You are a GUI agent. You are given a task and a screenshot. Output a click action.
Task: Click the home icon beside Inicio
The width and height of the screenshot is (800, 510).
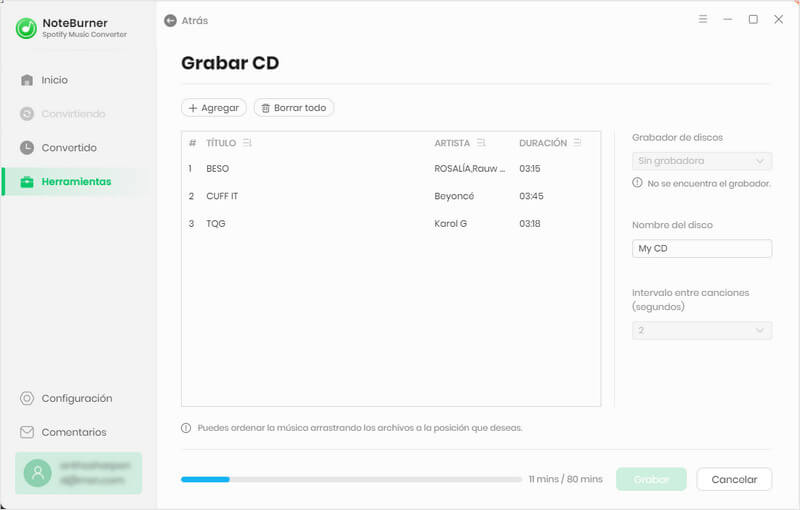(27, 80)
